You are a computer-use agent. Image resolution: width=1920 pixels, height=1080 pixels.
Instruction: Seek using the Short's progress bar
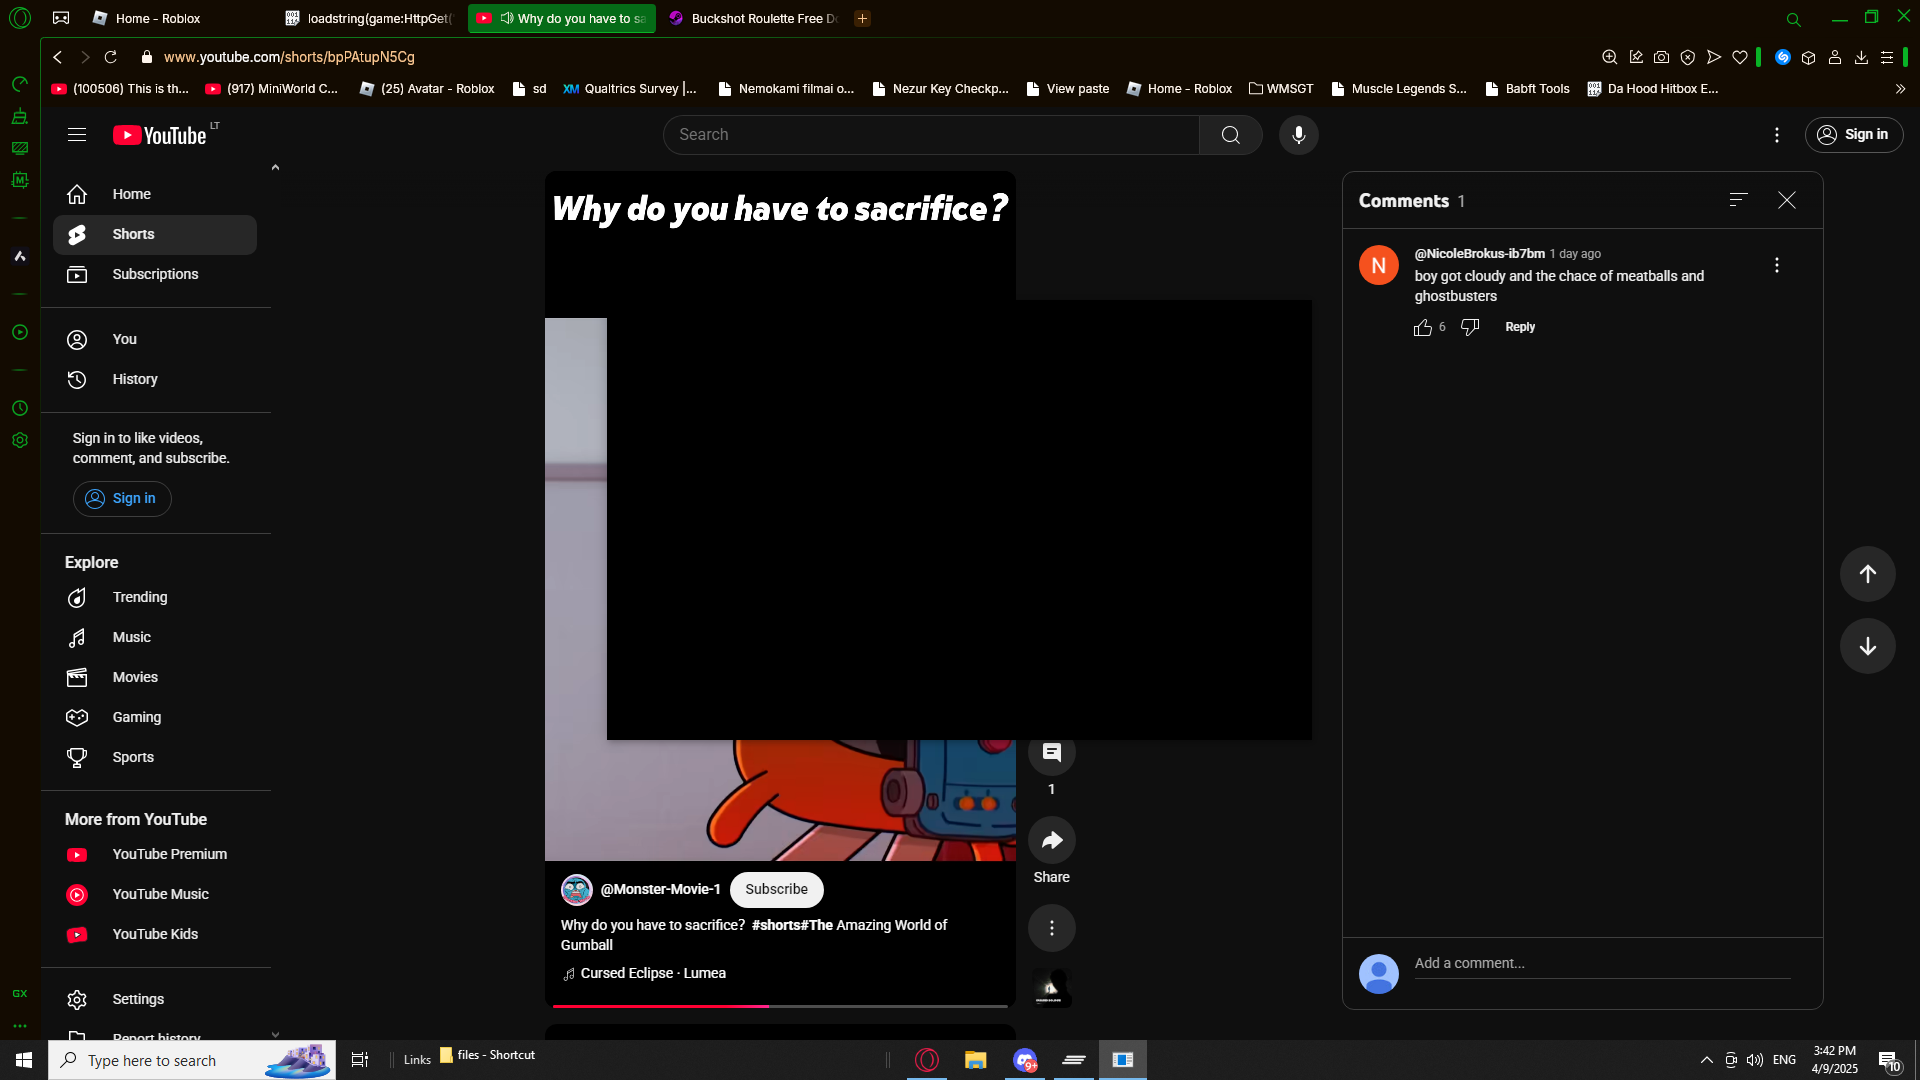(780, 1005)
